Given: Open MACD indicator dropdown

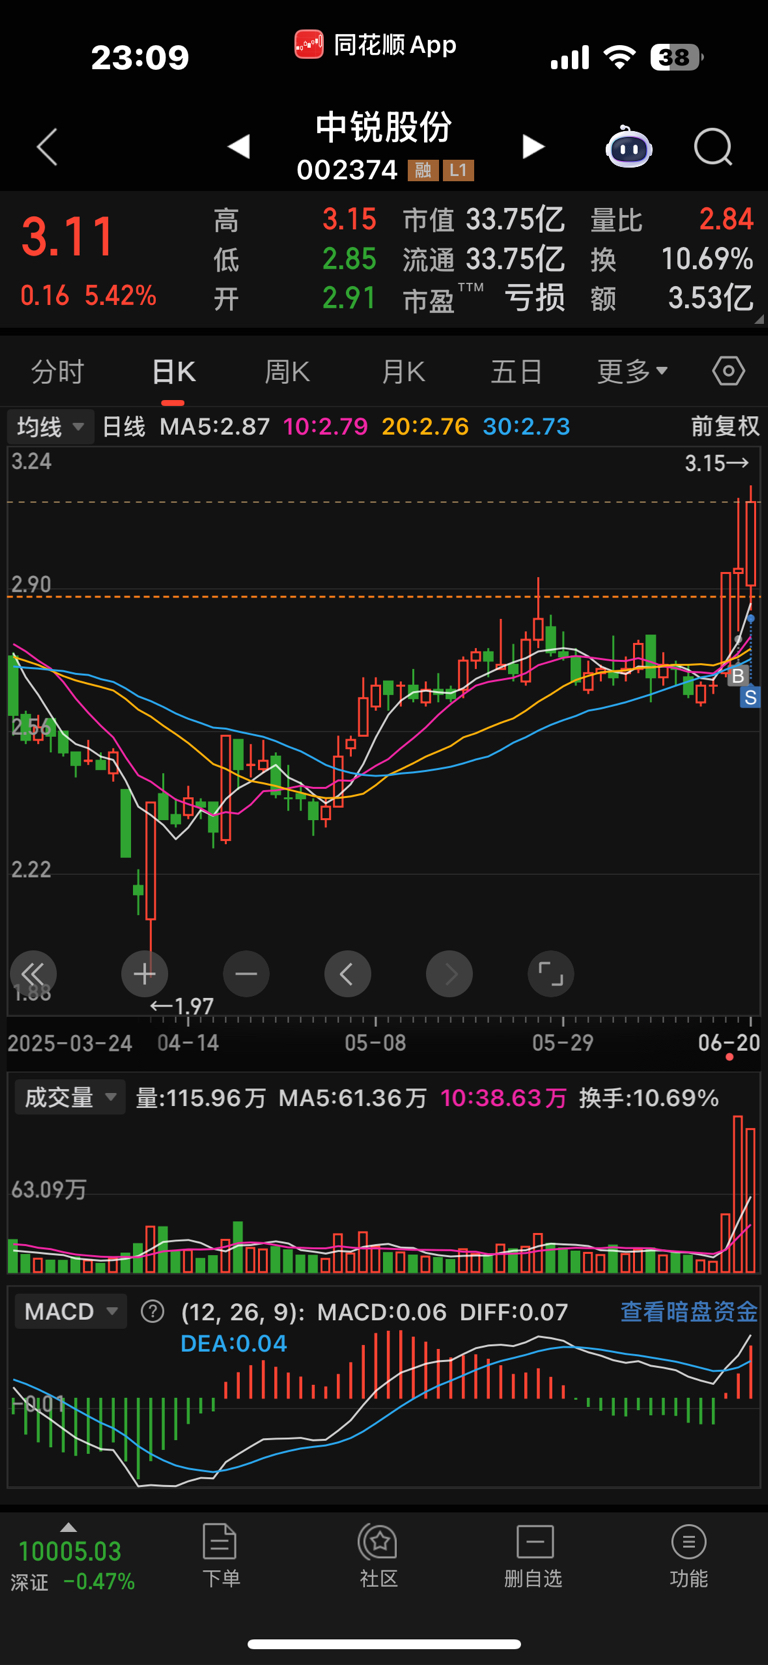Looking at the screenshot, I should (x=70, y=1311).
